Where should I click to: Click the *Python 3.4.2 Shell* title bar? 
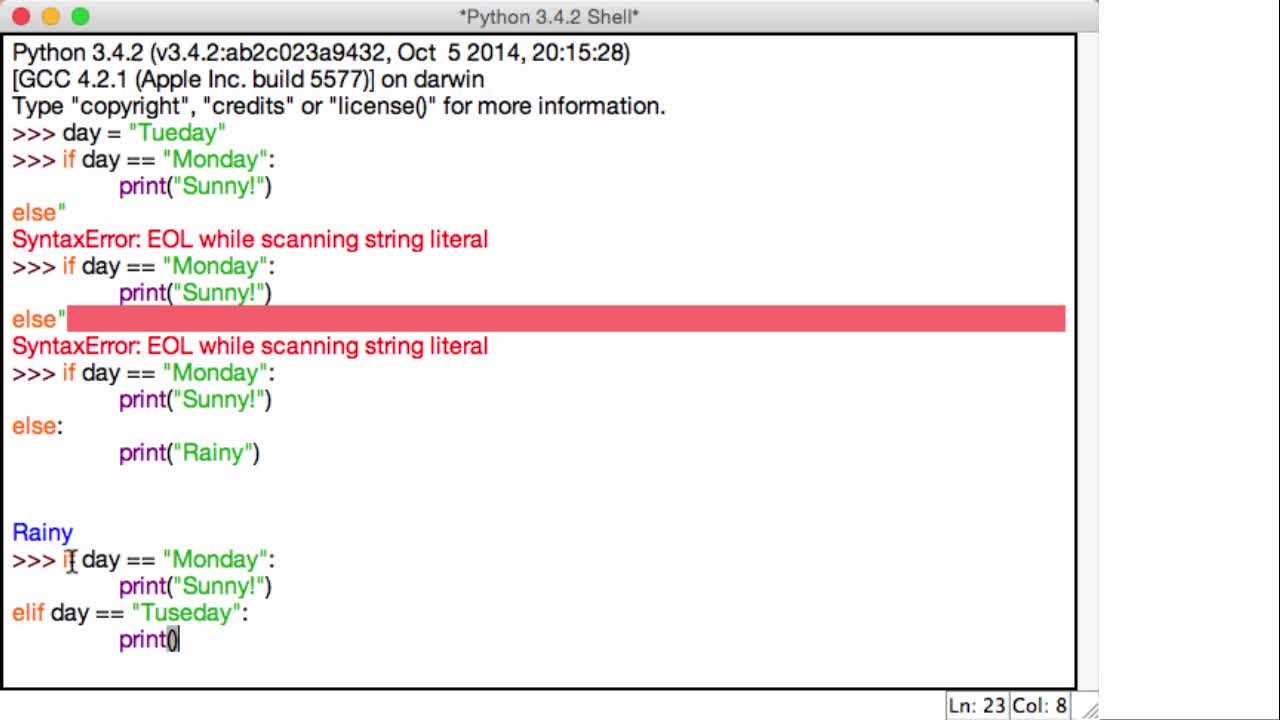tap(549, 16)
